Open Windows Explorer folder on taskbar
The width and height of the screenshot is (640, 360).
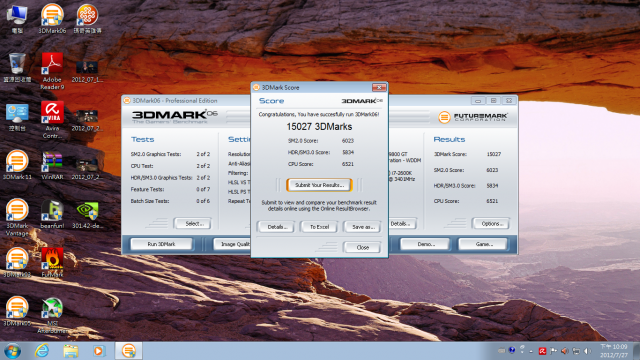click(70, 351)
